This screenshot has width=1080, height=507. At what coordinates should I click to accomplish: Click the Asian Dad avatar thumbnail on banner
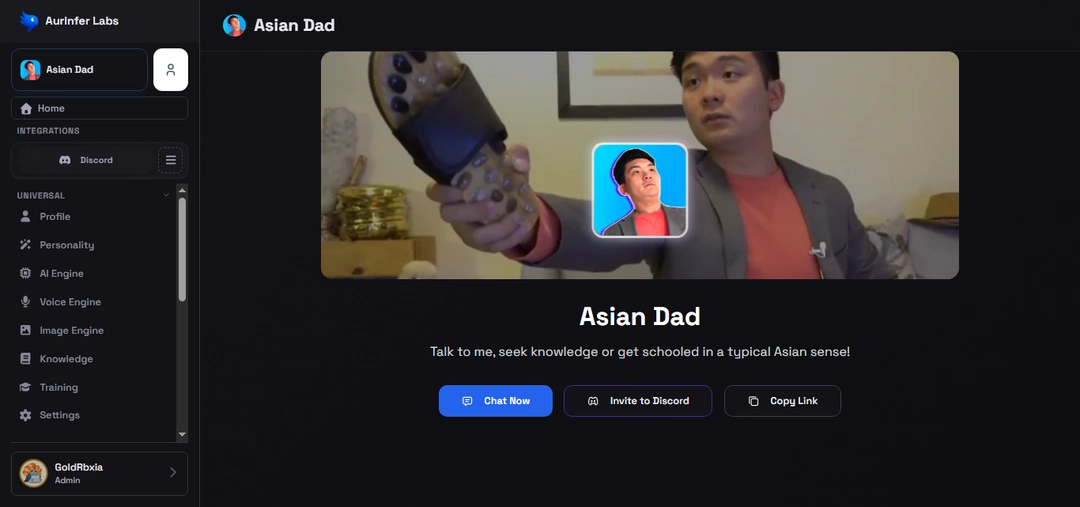640,190
